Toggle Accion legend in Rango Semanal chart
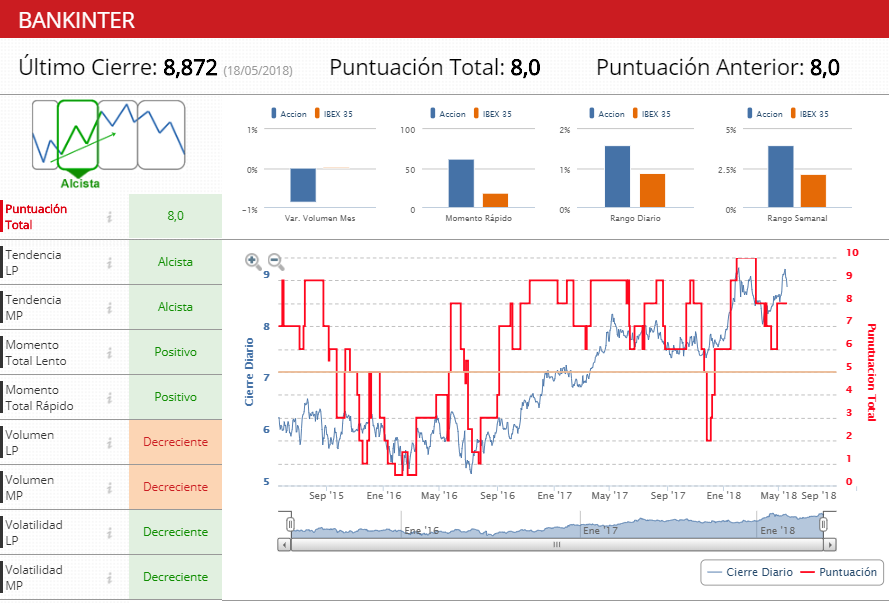Screen dimensions: 889x603 (765, 114)
